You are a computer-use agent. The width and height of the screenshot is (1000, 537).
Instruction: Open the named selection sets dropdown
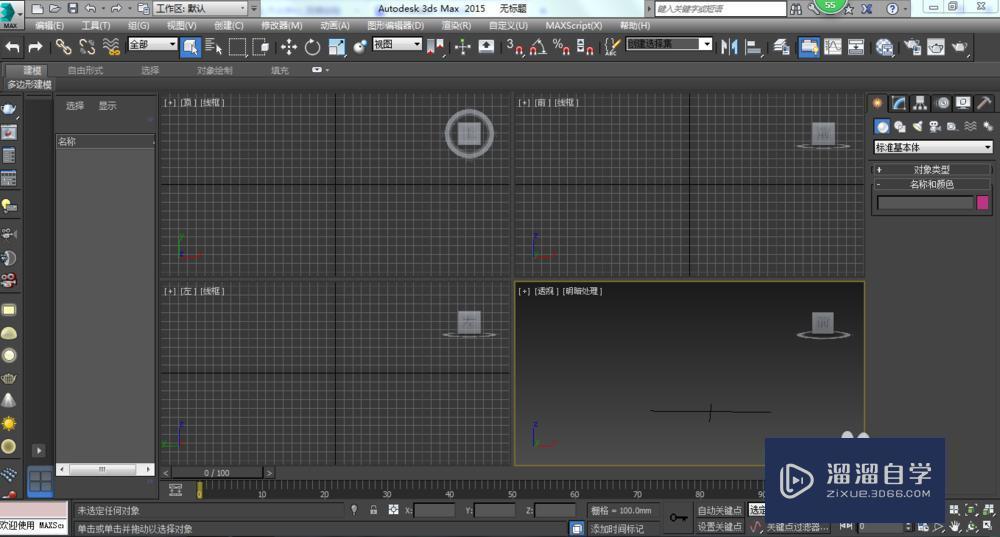tap(669, 44)
